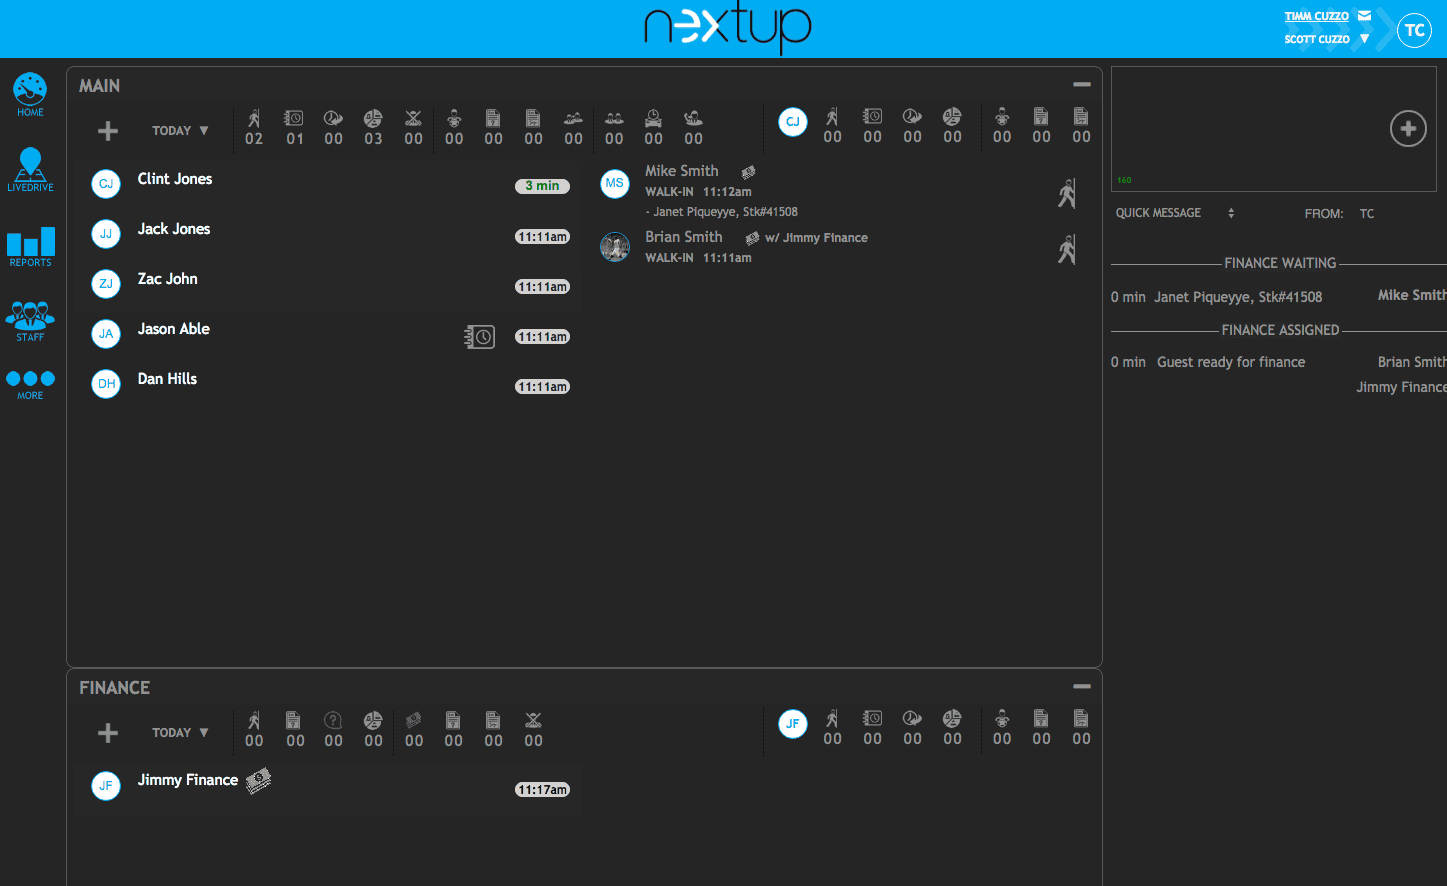The image size is (1447, 886).
Task: Click the phone agent icon in Main stats
Action: 693,118
